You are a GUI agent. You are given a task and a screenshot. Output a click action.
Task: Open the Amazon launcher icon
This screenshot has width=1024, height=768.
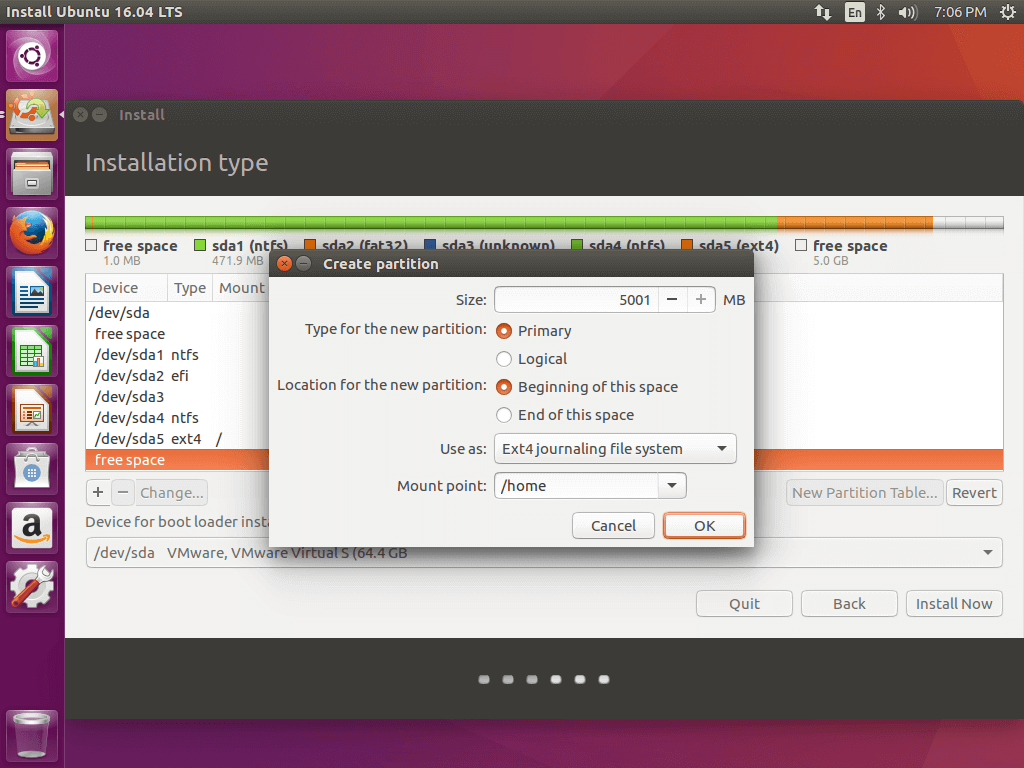click(32, 527)
